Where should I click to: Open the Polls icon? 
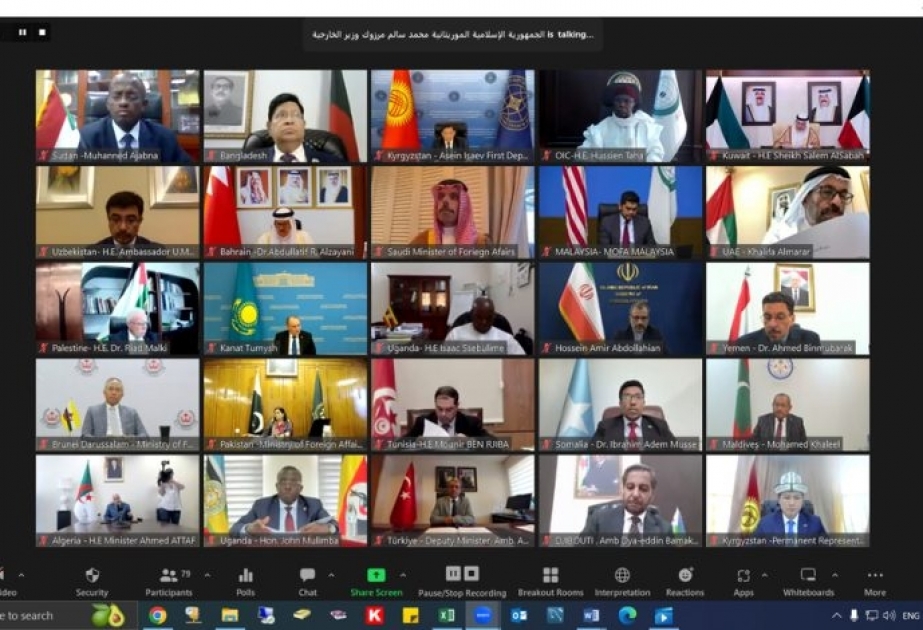coord(245,582)
